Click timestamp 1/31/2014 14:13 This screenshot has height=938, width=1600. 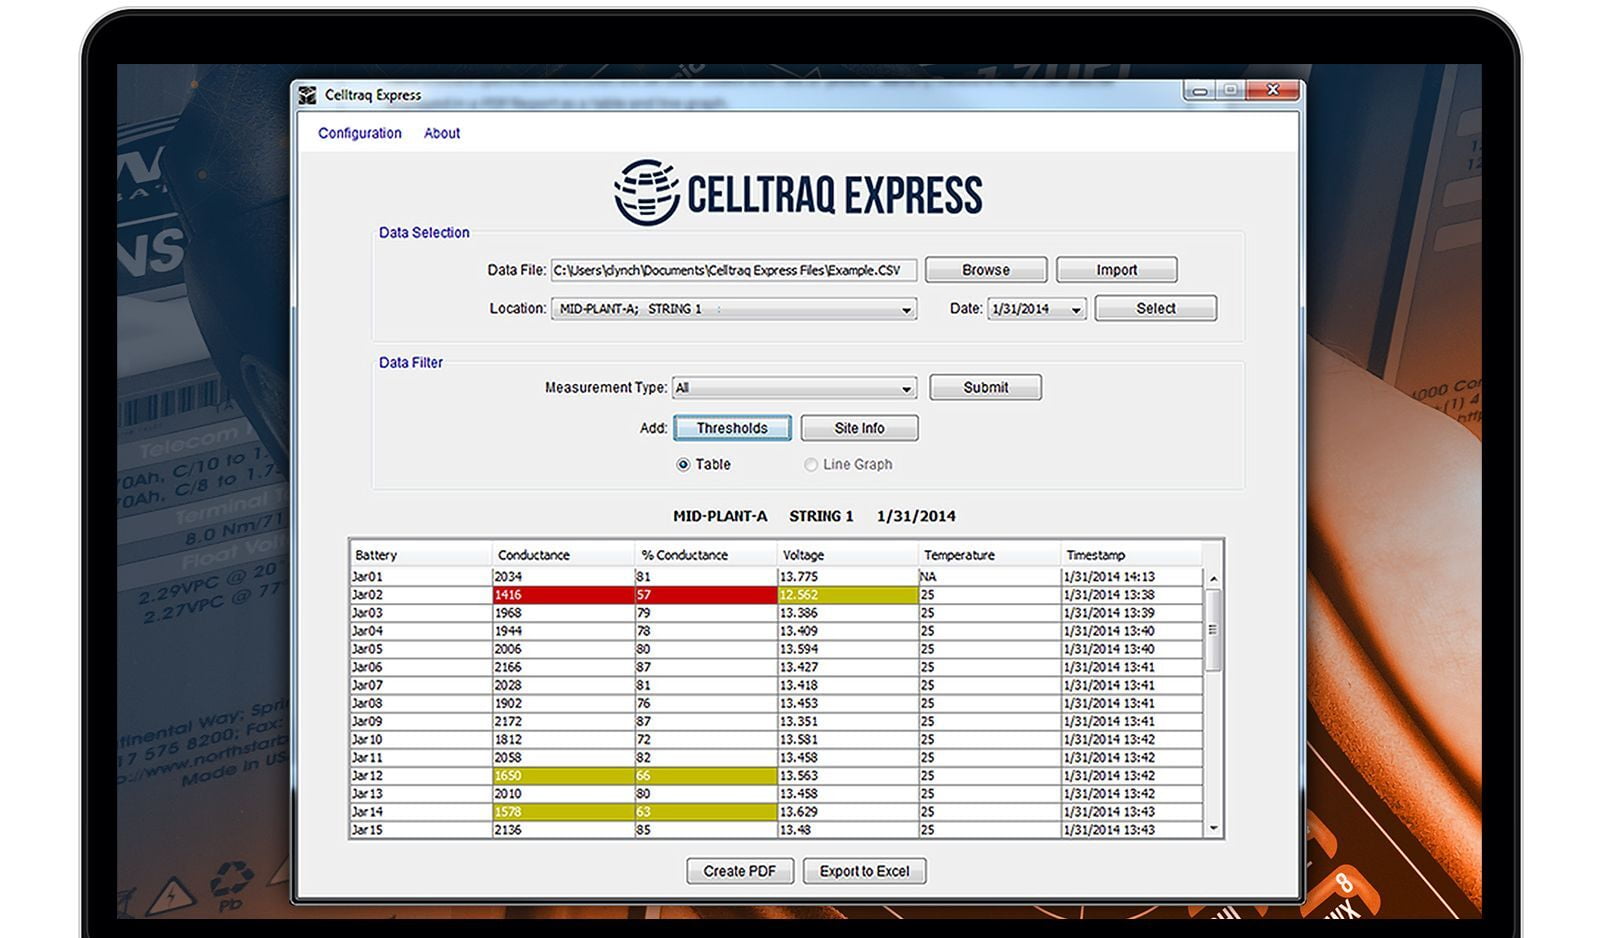[x=1131, y=577]
